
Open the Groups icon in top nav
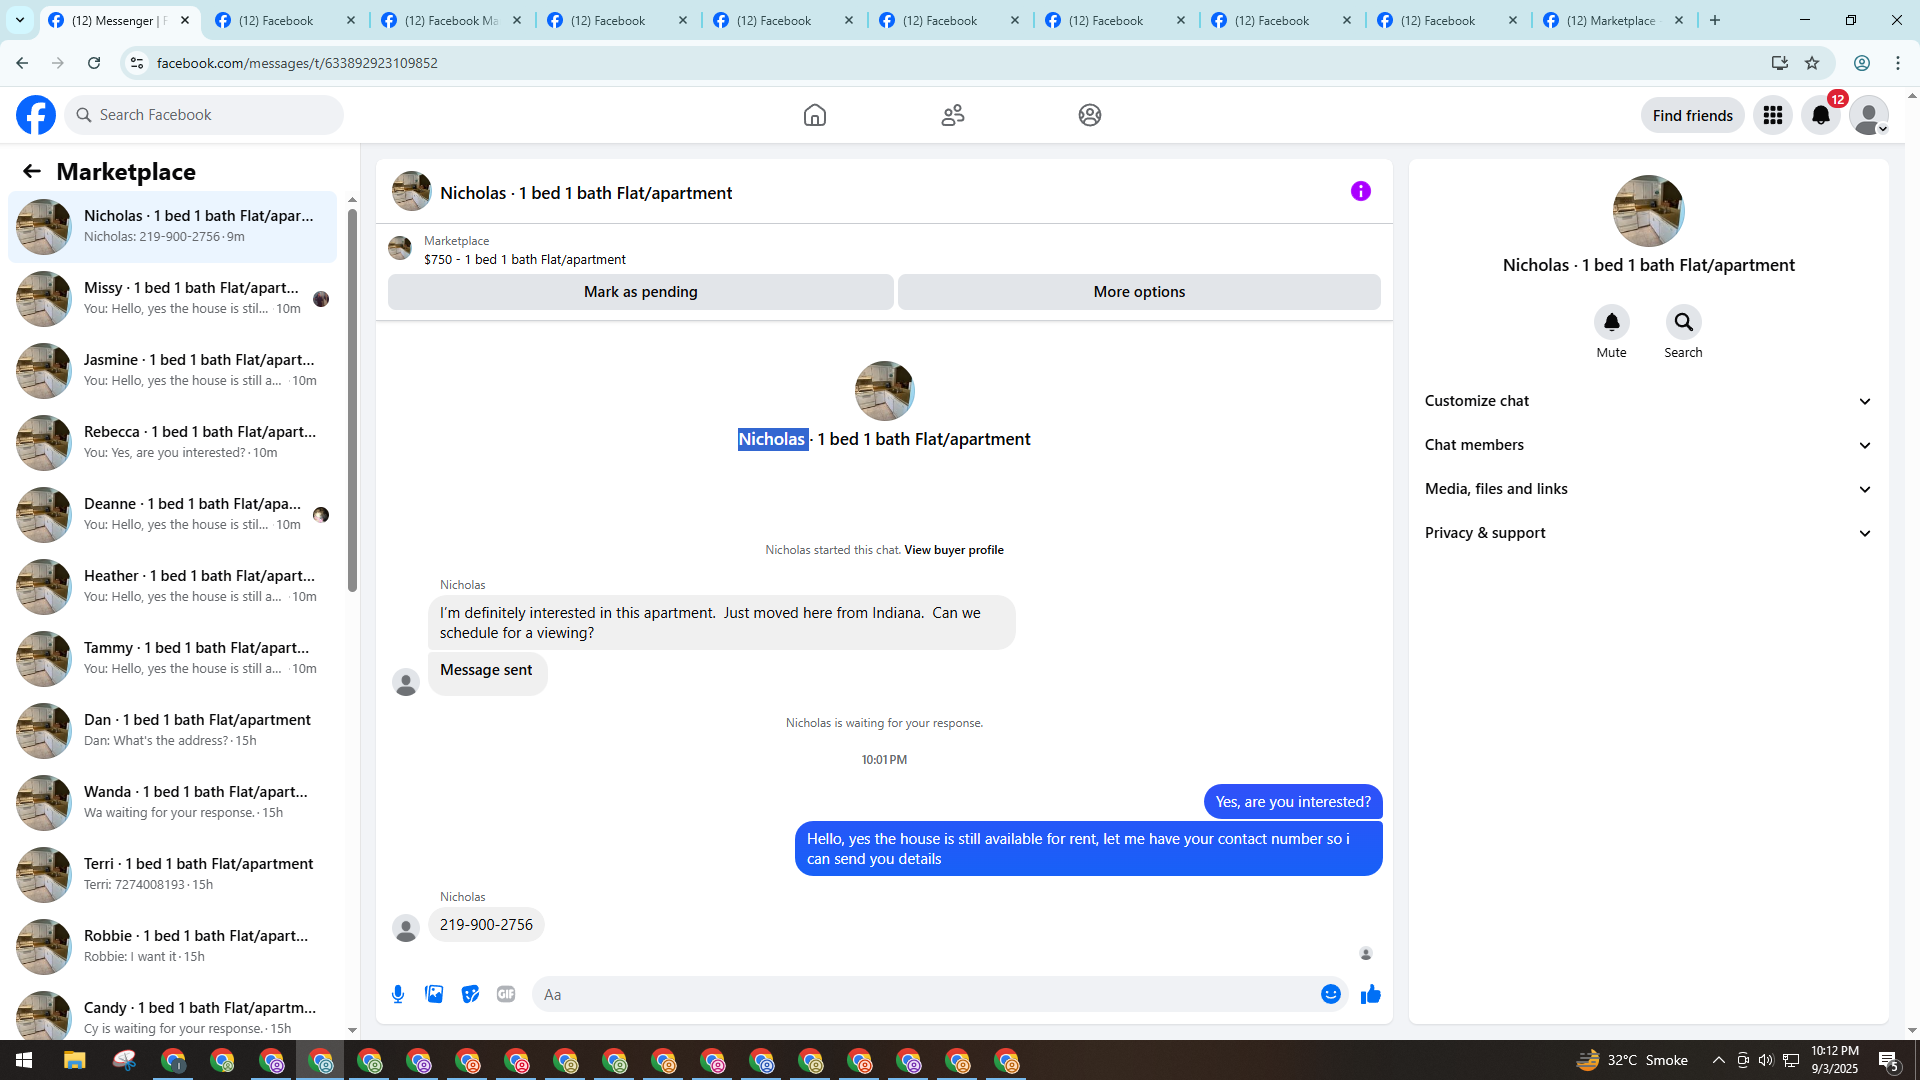tap(1090, 115)
